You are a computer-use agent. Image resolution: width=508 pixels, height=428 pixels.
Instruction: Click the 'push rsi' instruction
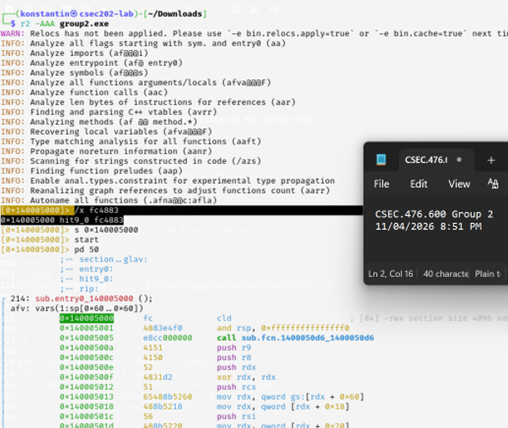coord(236,416)
